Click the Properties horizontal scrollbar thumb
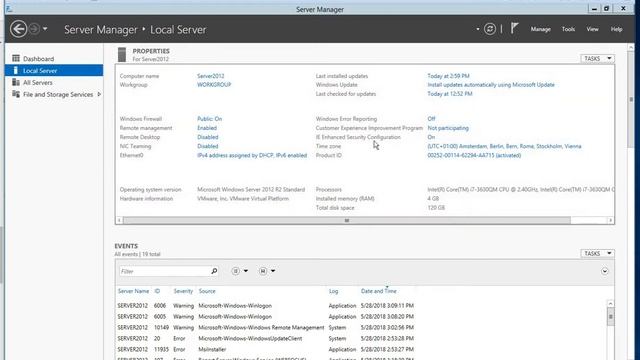 pyautogui.click(x=347, y=220)
